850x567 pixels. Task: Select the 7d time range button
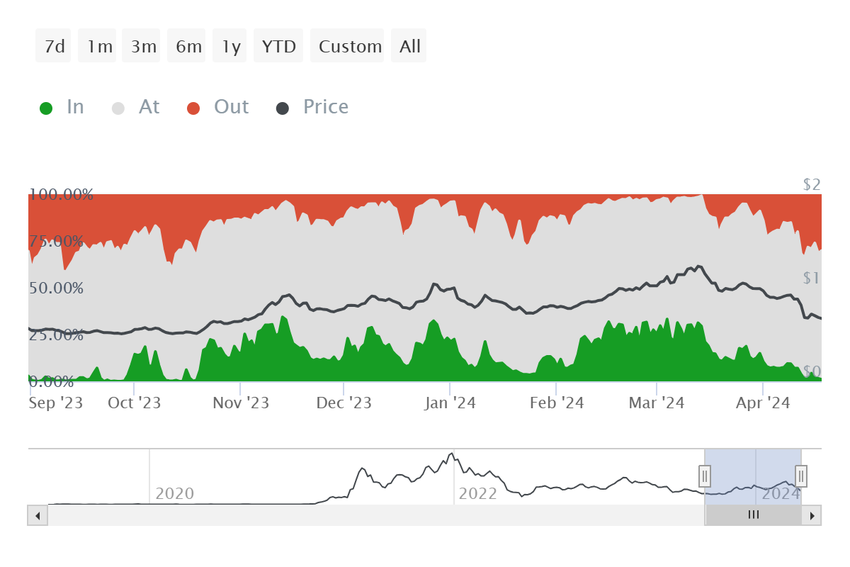coord(53,46)
